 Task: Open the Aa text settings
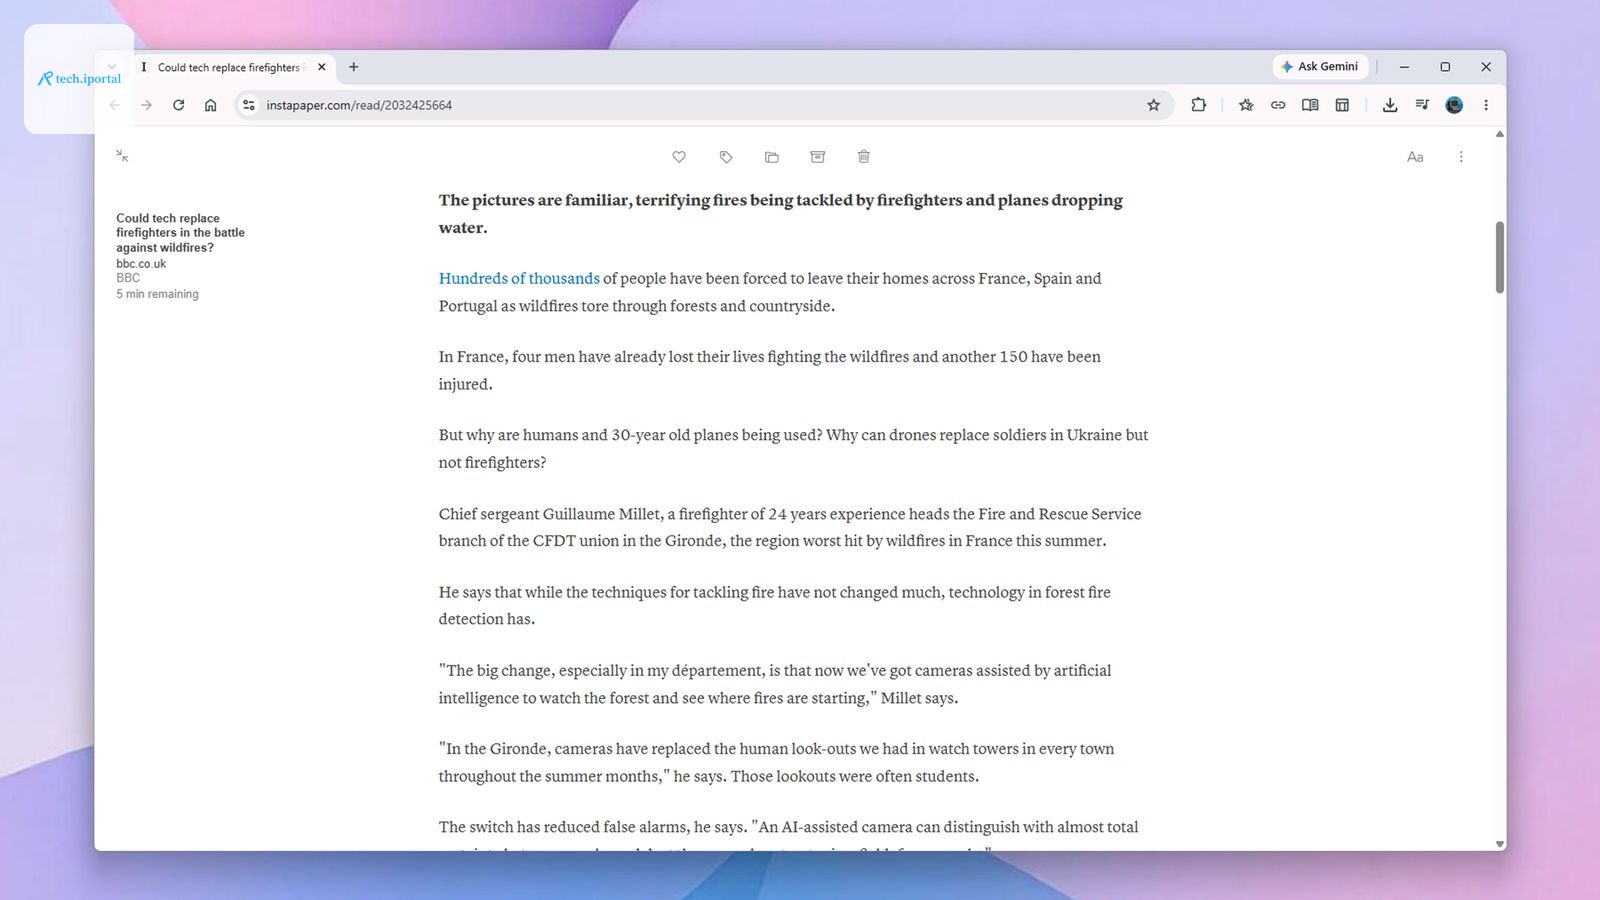coord(1415,157)
